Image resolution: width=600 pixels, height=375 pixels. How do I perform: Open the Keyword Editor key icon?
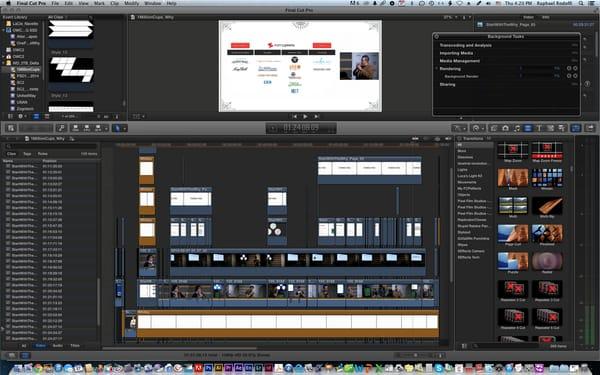click(61, 128)
